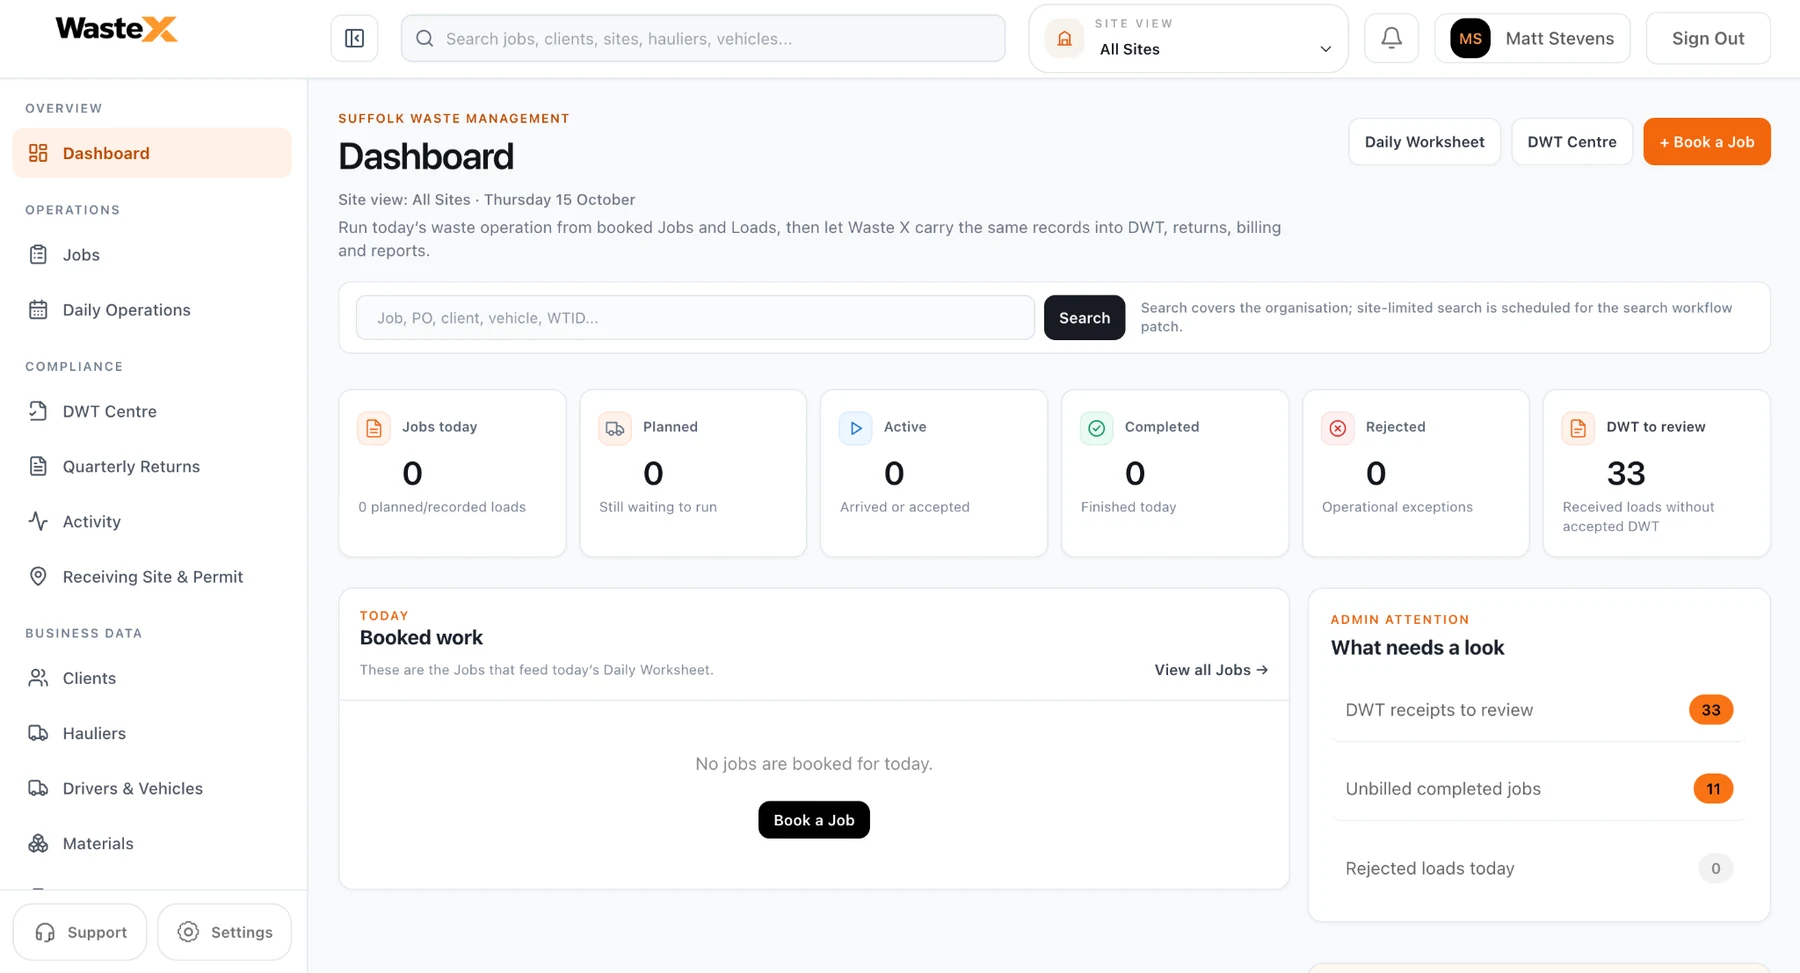The height and width of the screenshot is (973, 1800).
Task: Click the black Search button
Action: coord(1084,318)
